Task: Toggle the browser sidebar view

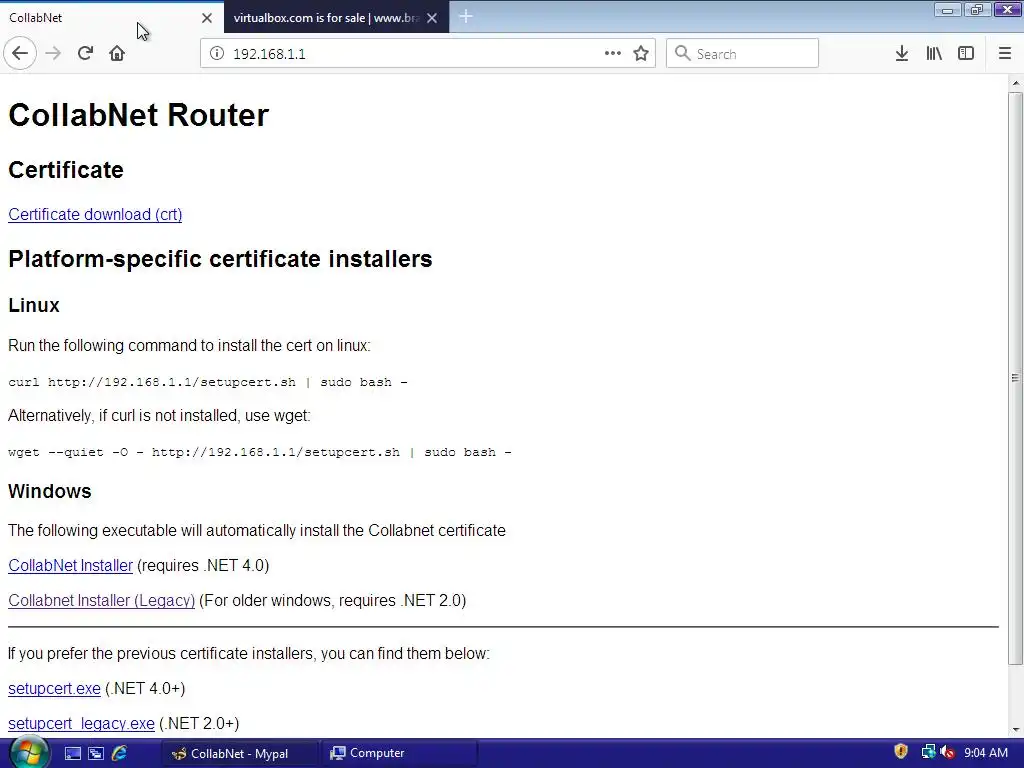Action: (x=966, y=54)
